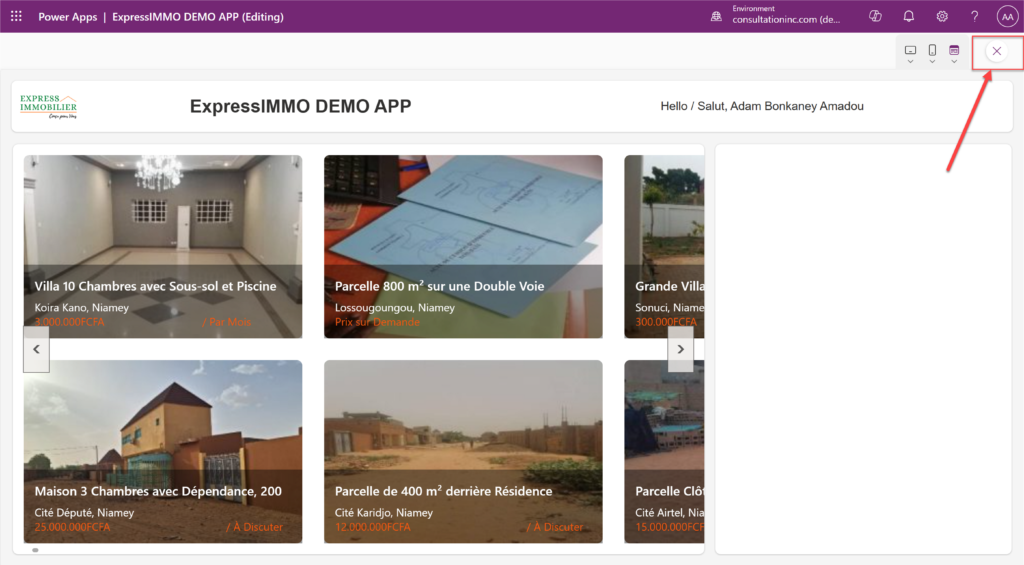Click the consultationinc.com environment name

pos(786,20)
